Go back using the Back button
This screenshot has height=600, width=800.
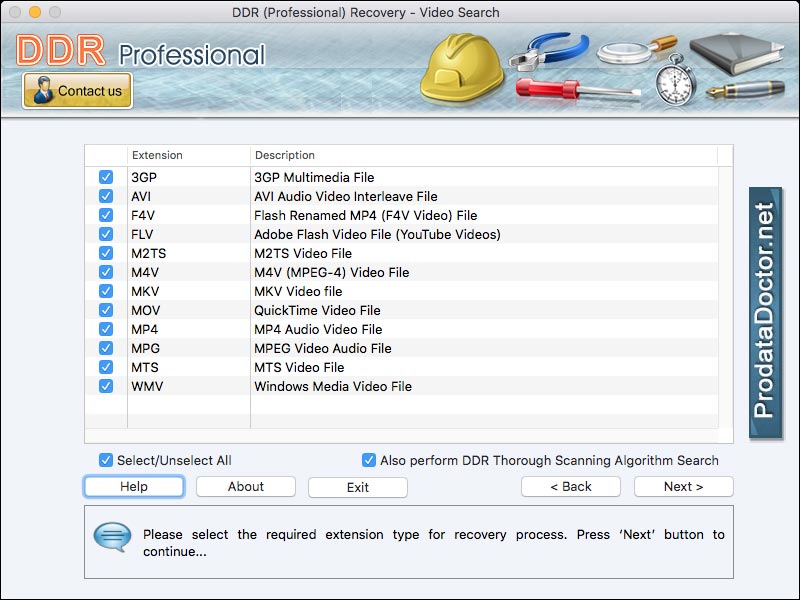click(x=570, y=487)
